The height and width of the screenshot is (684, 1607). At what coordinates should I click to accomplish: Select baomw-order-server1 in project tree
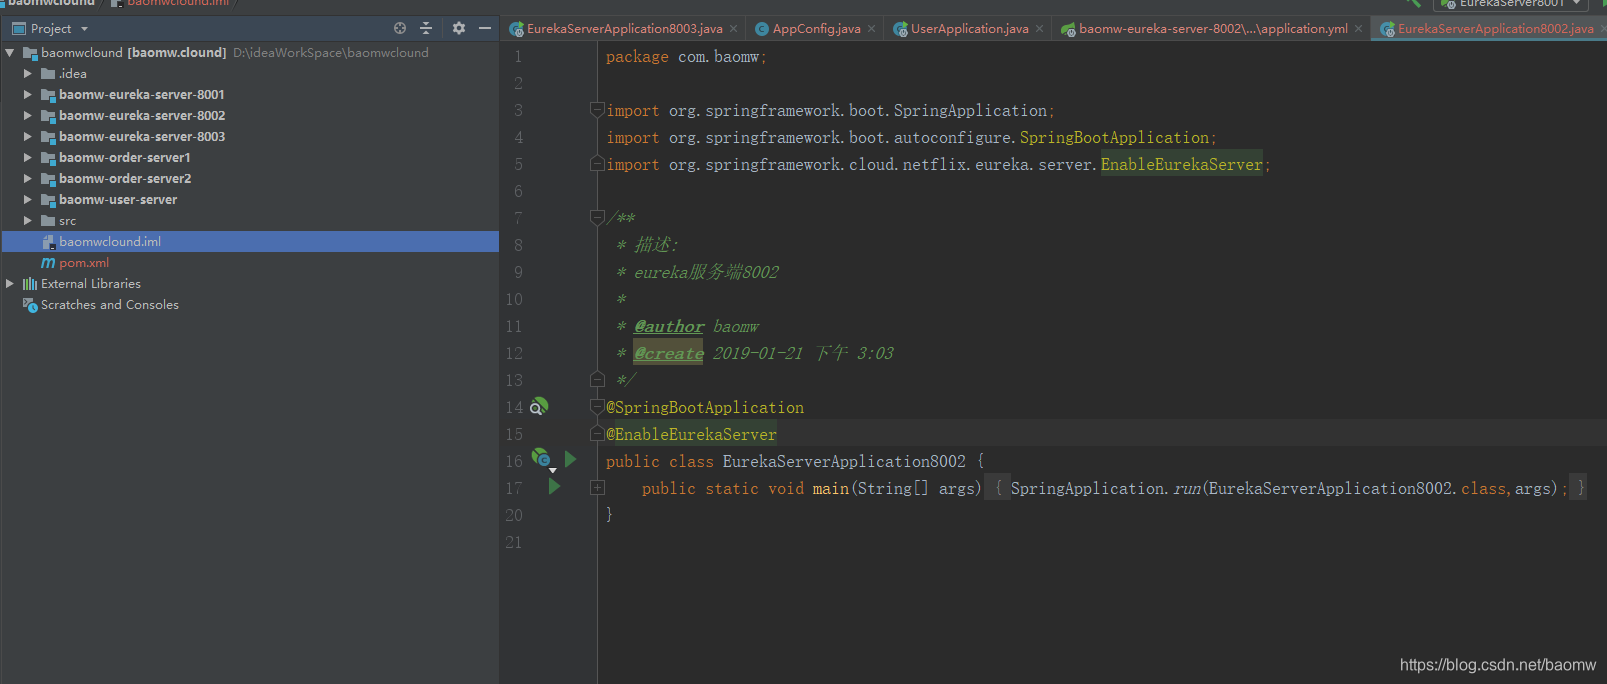click(124, 158)
